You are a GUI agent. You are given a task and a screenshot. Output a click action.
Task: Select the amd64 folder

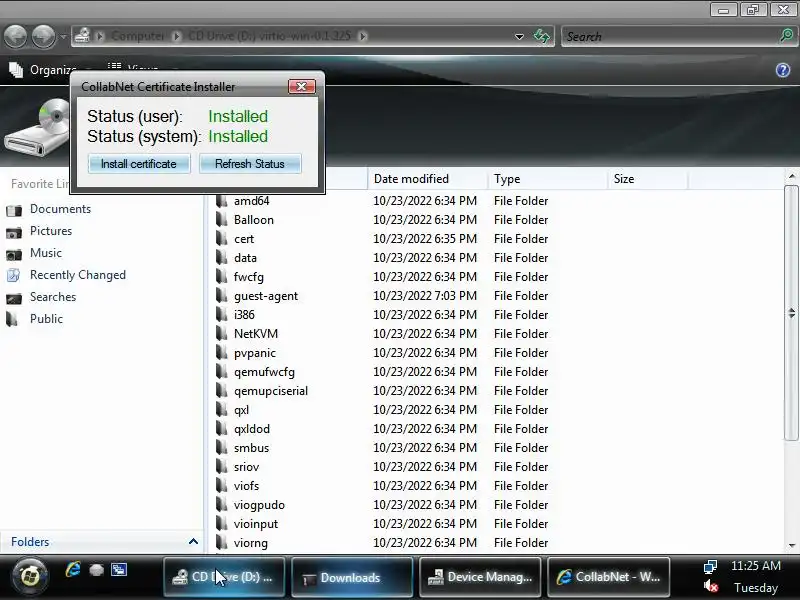(252, 201)
